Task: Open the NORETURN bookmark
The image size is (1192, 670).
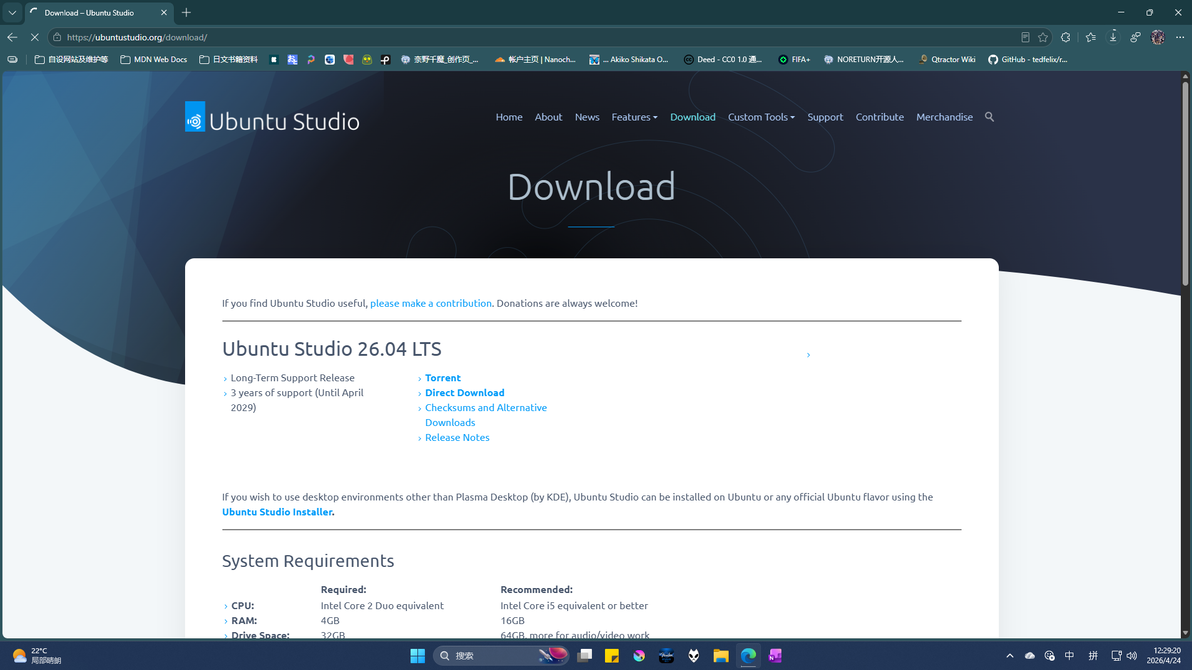Action: tap(864, 59)
